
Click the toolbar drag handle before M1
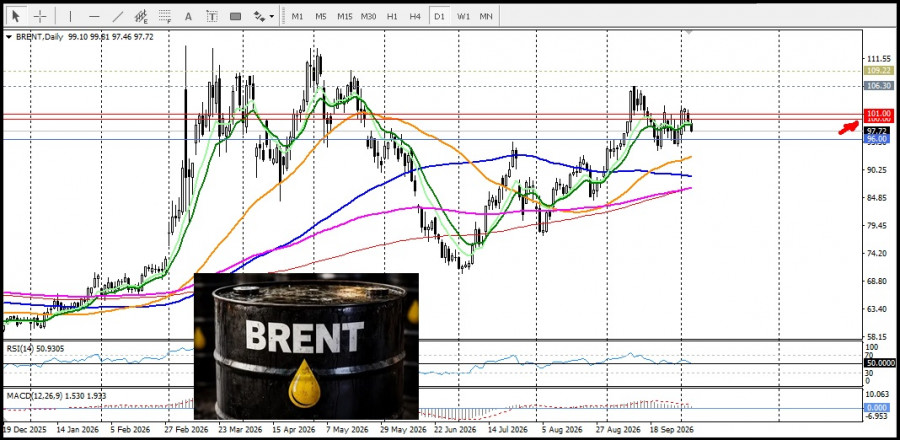tap(282, 17)
